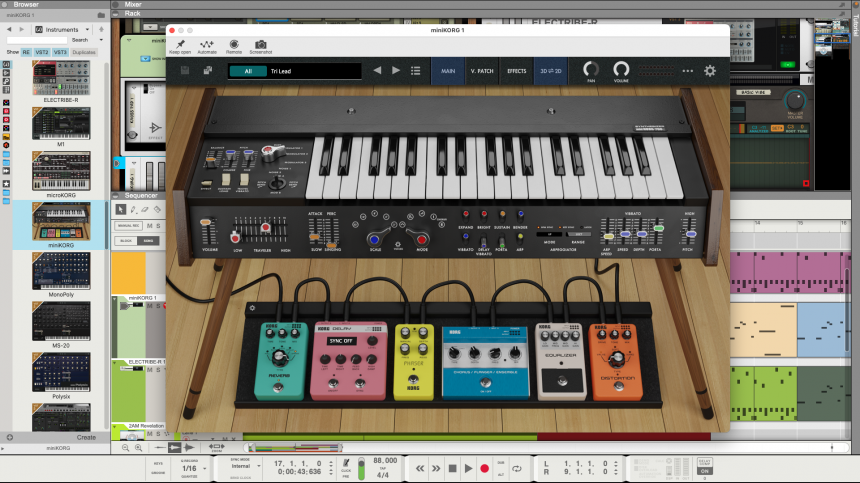Image resolution: width=860 pixels, height=483 pixels.
Task: Click the Manual Rec button
Action: pyautogui.click(x=128, y=226)
